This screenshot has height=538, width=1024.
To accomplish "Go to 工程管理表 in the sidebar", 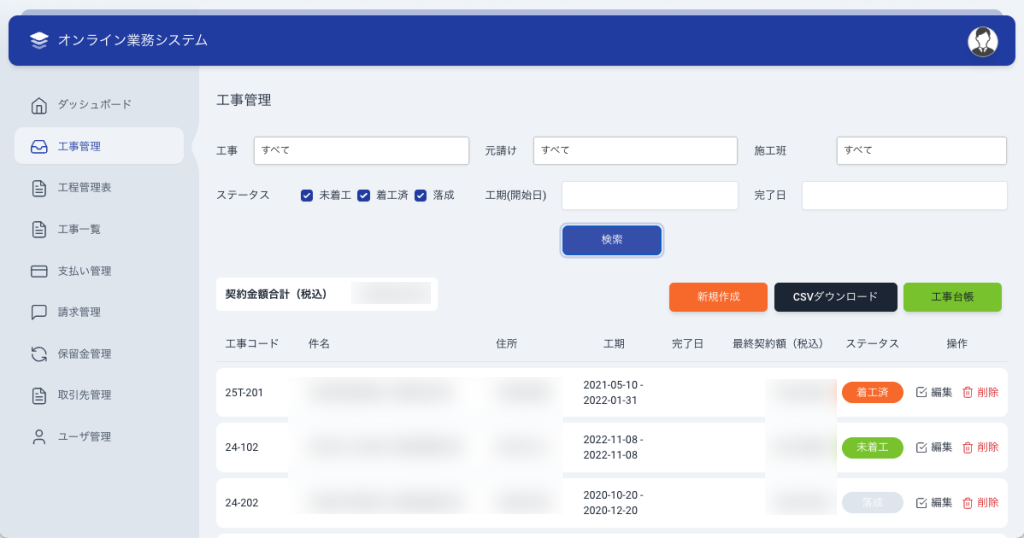I will [84, 188].
